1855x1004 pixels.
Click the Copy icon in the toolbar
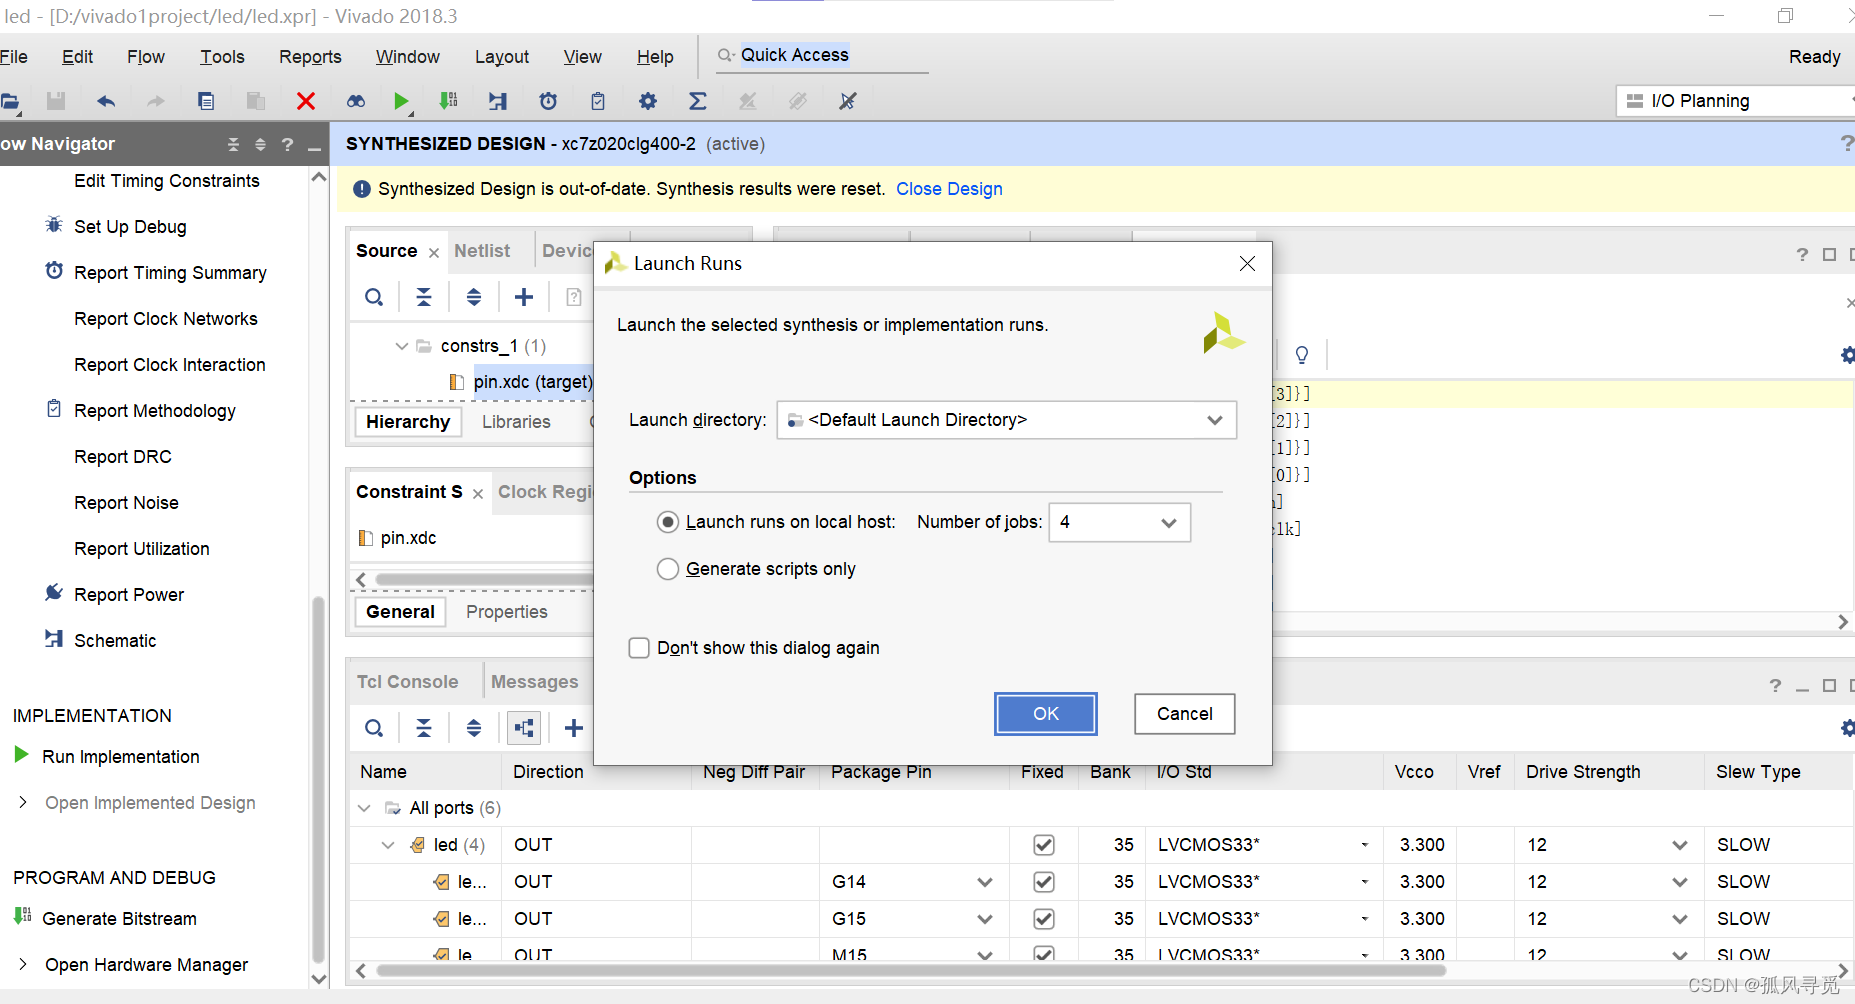(206, 101)
